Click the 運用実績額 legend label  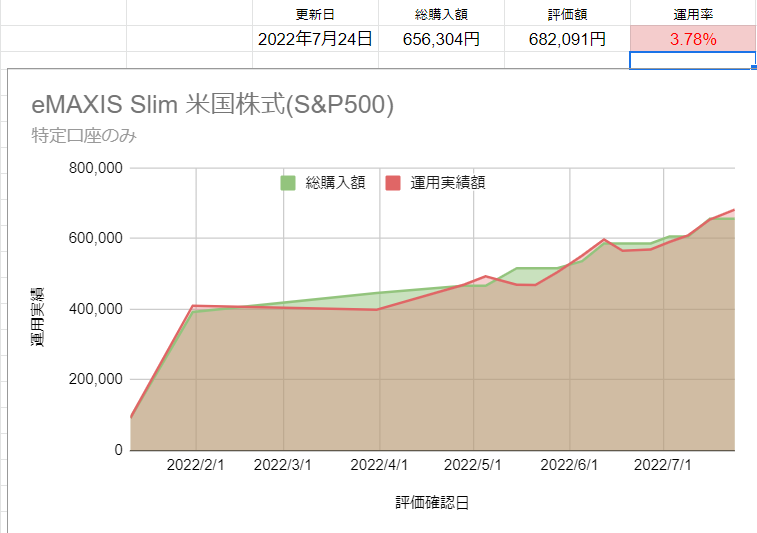coord(448,183)
